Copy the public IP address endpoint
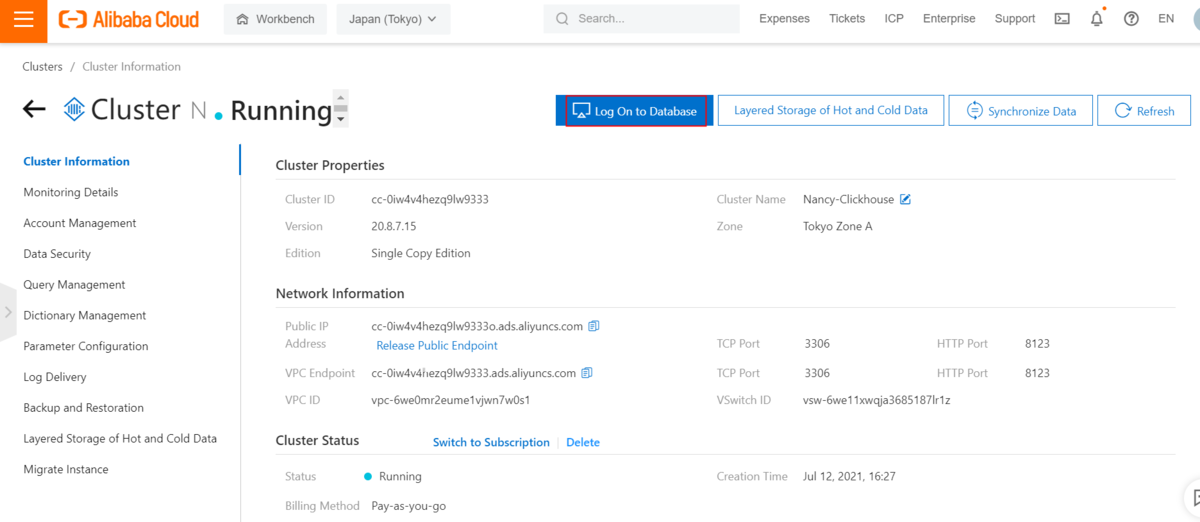The width and height of the screenshot is (1200, 522). [x=594, y=326]
